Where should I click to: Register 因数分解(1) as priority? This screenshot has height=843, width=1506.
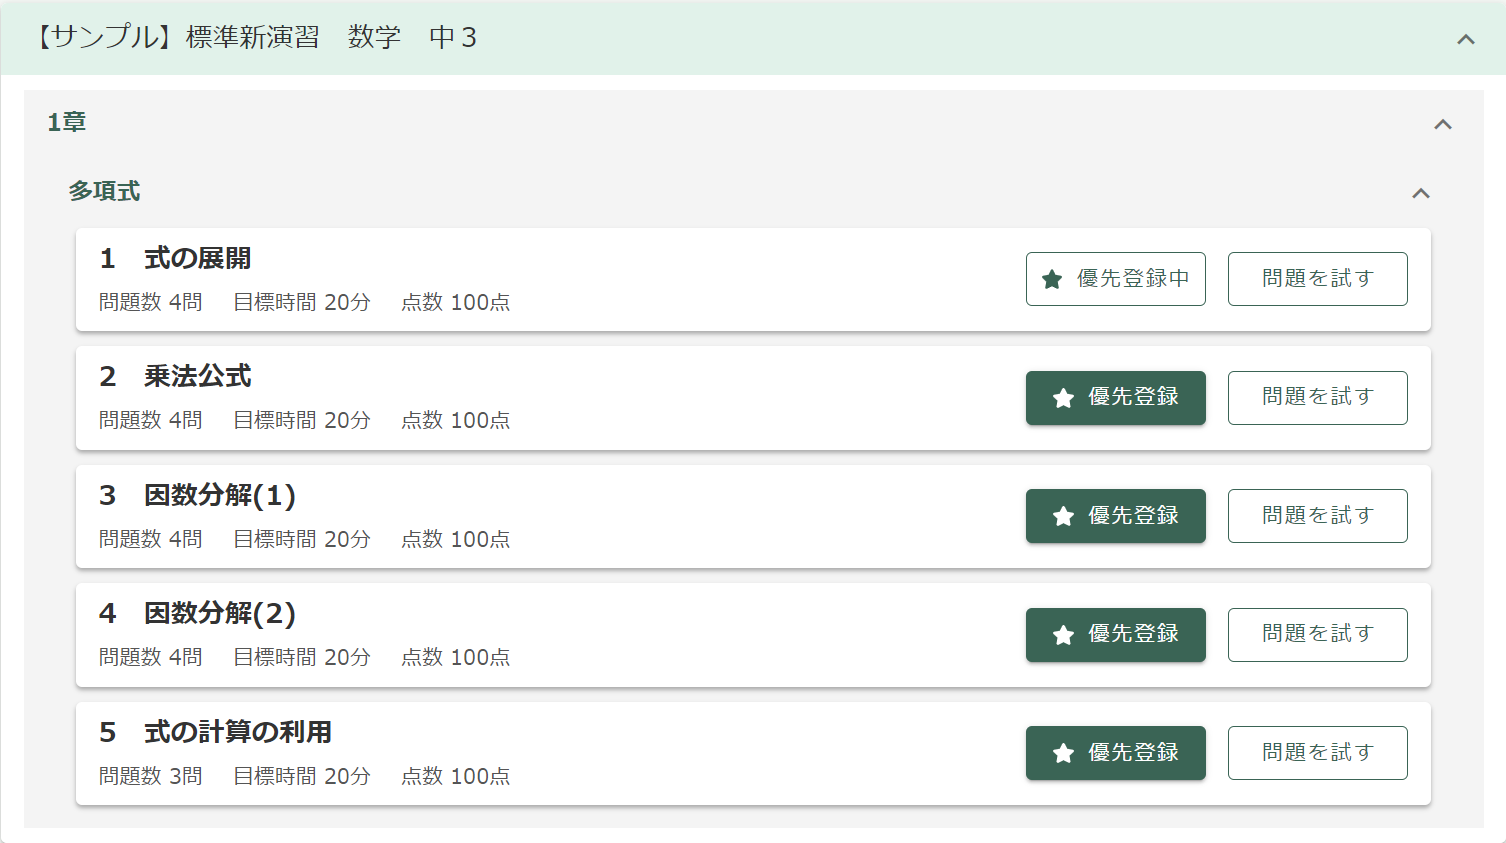pos(1115,516)
